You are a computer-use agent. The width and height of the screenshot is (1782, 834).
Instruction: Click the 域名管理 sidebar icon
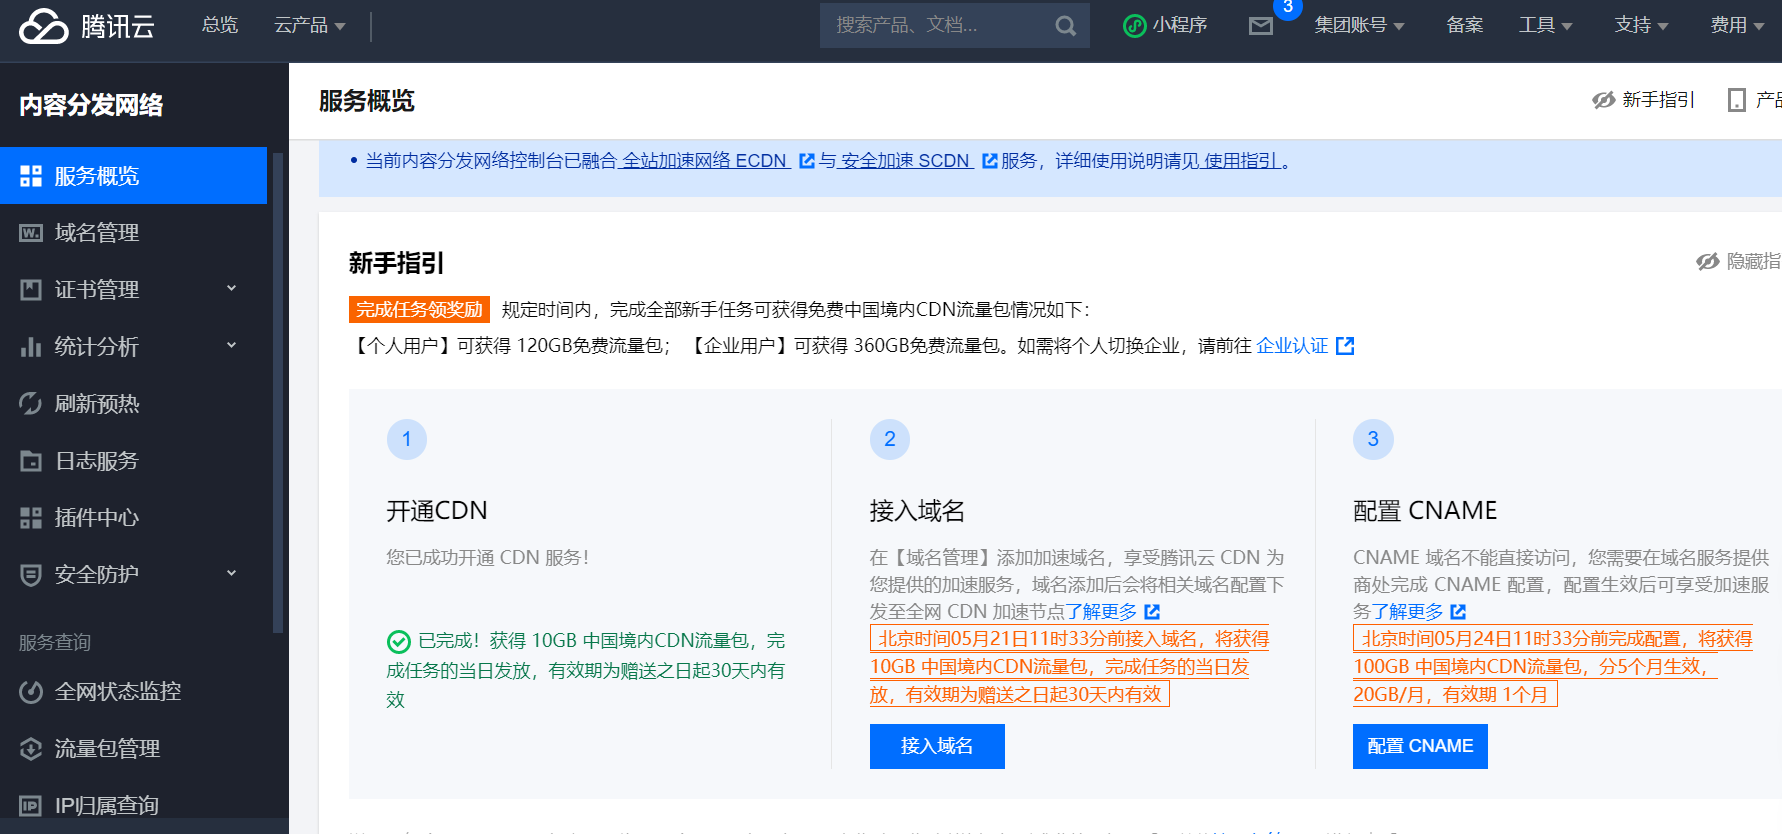[x=31, y=233]
